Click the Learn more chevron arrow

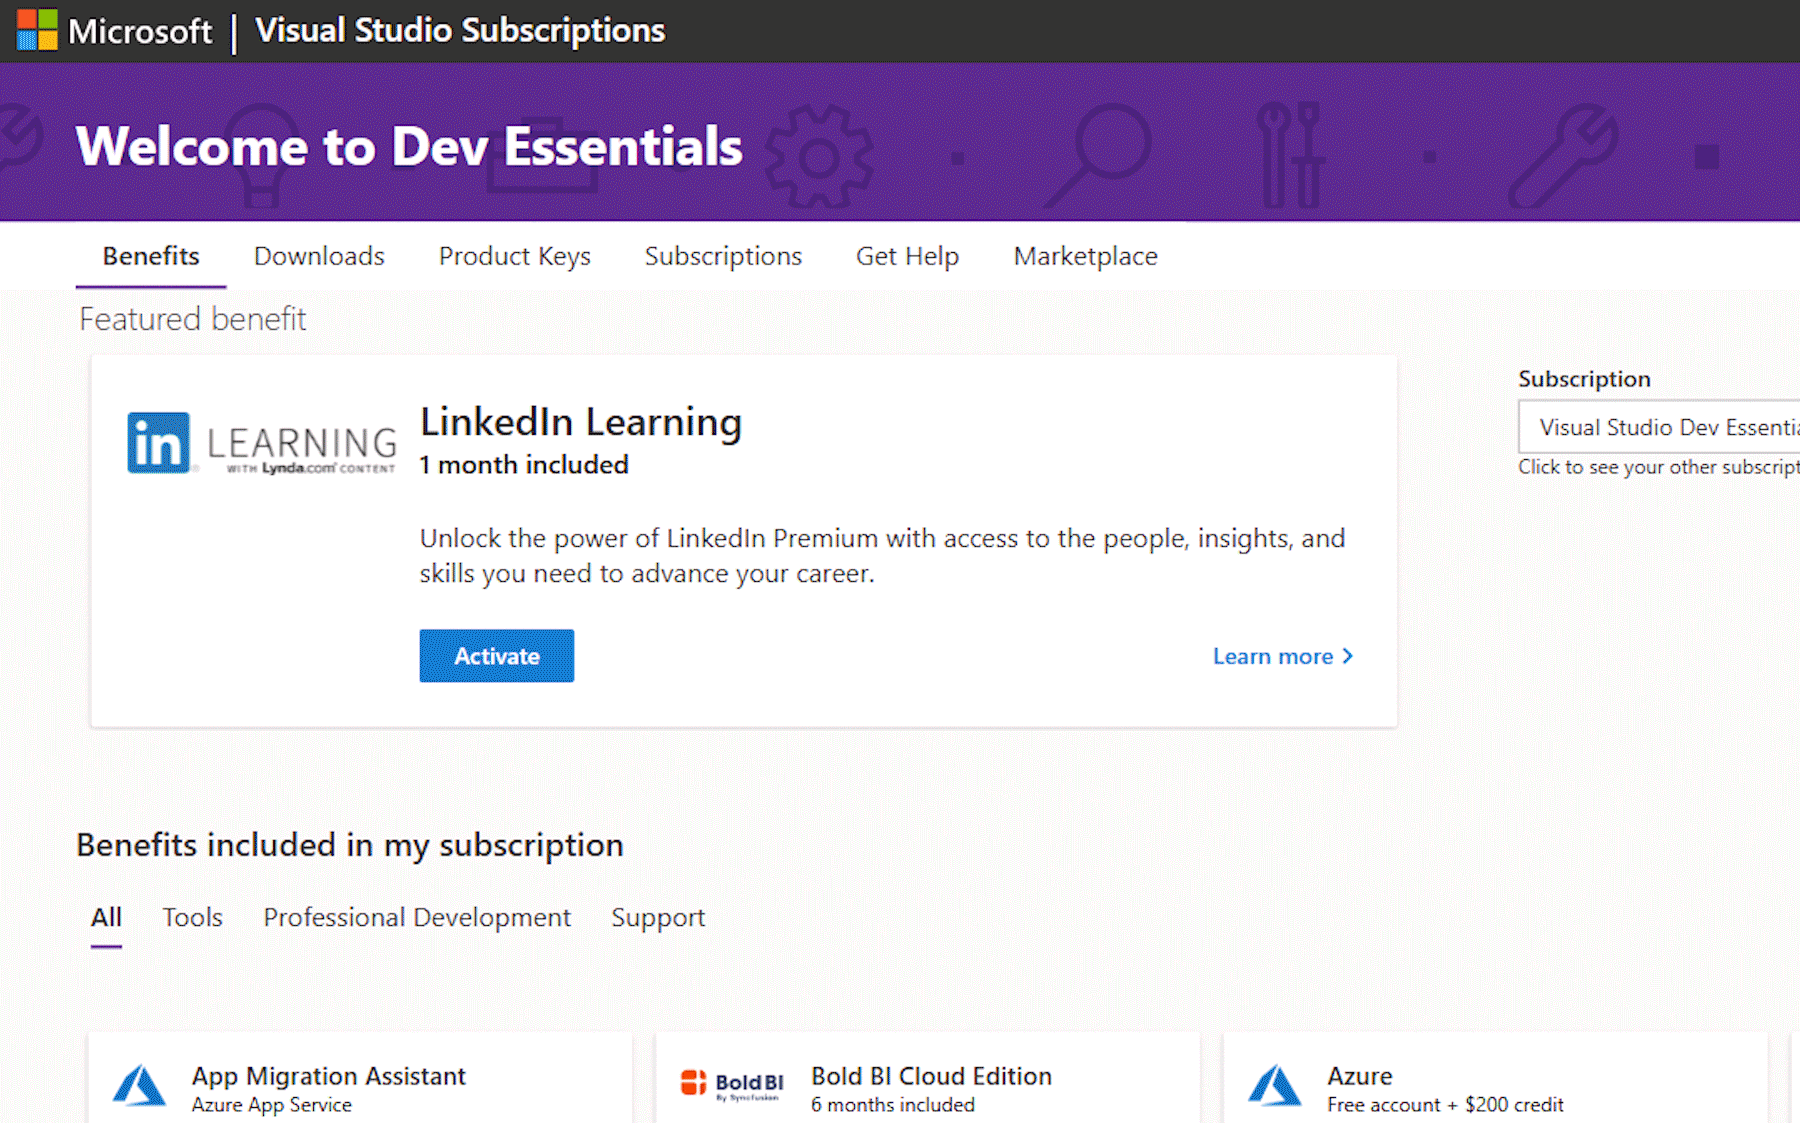coord(1348,656)
